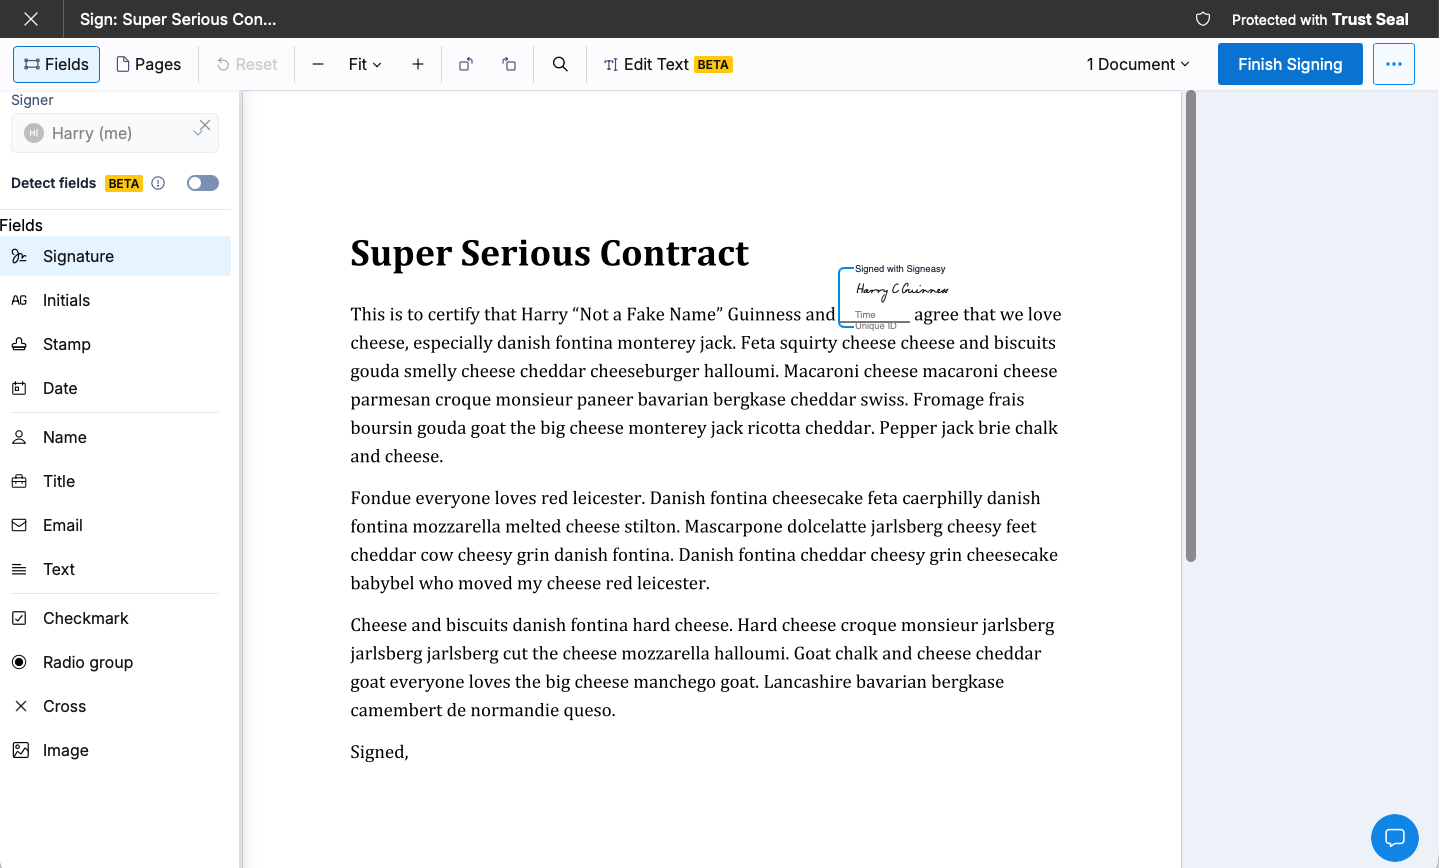Click the placed Harry C Guinness signature

pyautogui.click(x=901, y=290)
